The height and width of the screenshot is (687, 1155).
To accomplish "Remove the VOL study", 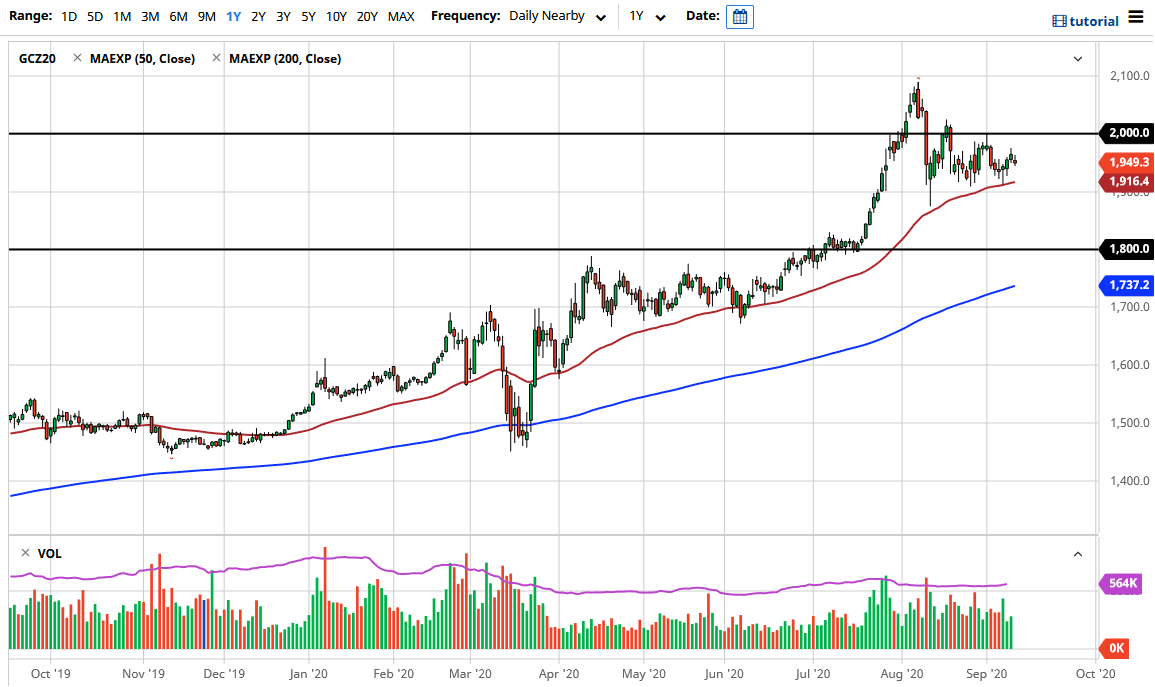I will (x=25, y=553).
